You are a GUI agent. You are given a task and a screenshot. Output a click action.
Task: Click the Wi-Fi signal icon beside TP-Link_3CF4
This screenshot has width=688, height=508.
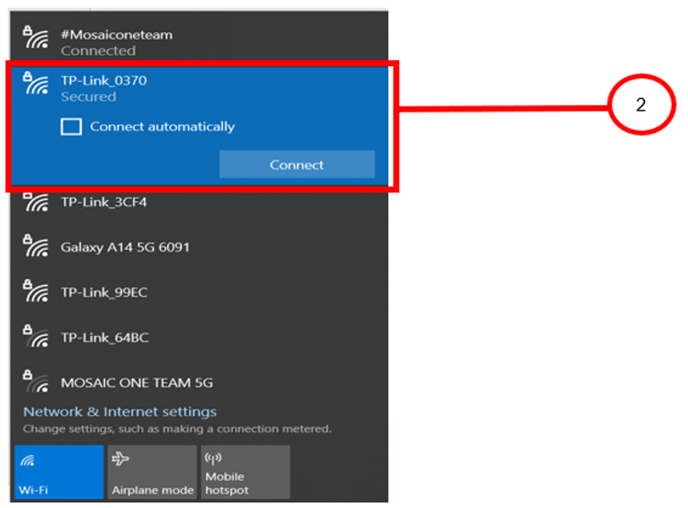[36, 202]
